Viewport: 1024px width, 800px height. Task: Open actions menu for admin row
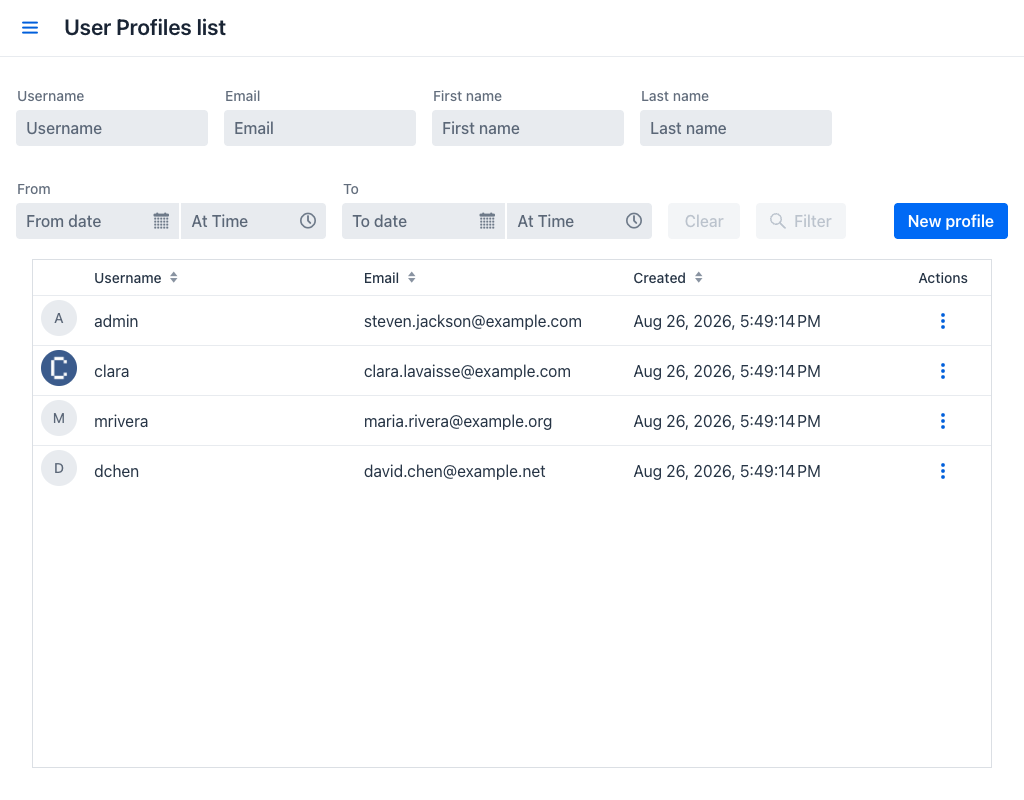click(942, 321)
